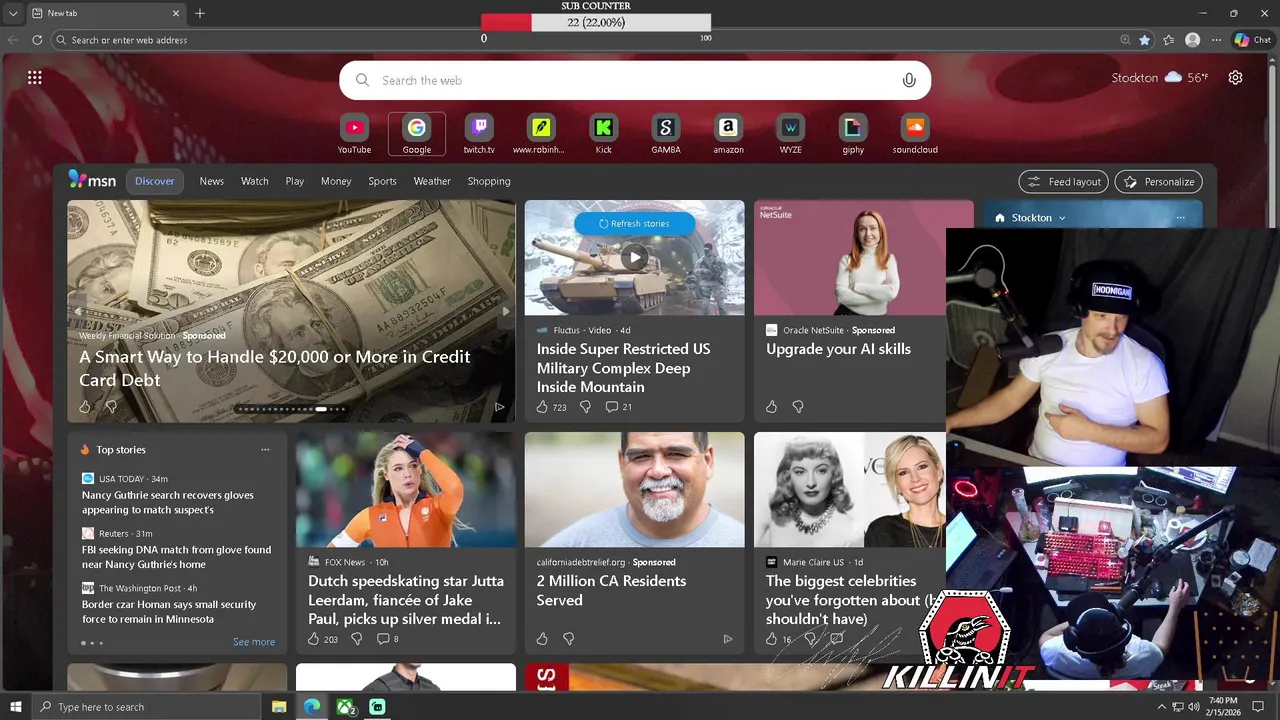Image resolution: width=1280 pixels, height=720 pixels.
Task: Like the Jutta Leerdam story
Action: (313, 639)
